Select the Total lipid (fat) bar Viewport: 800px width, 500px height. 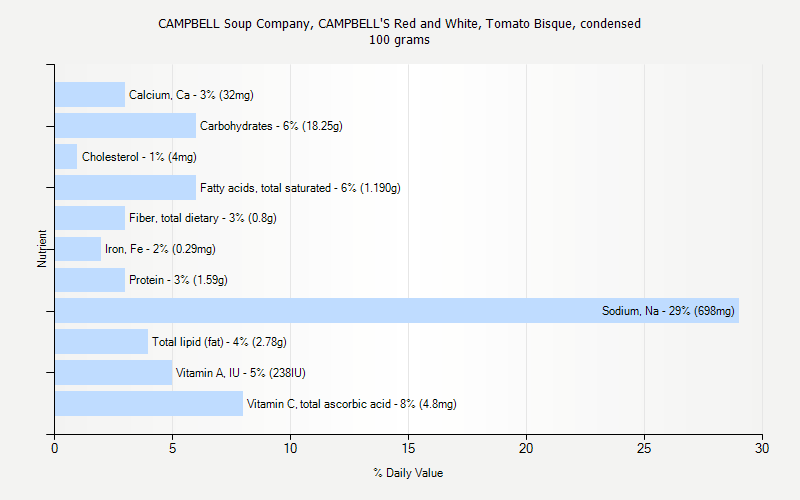(x=101, y=342)
